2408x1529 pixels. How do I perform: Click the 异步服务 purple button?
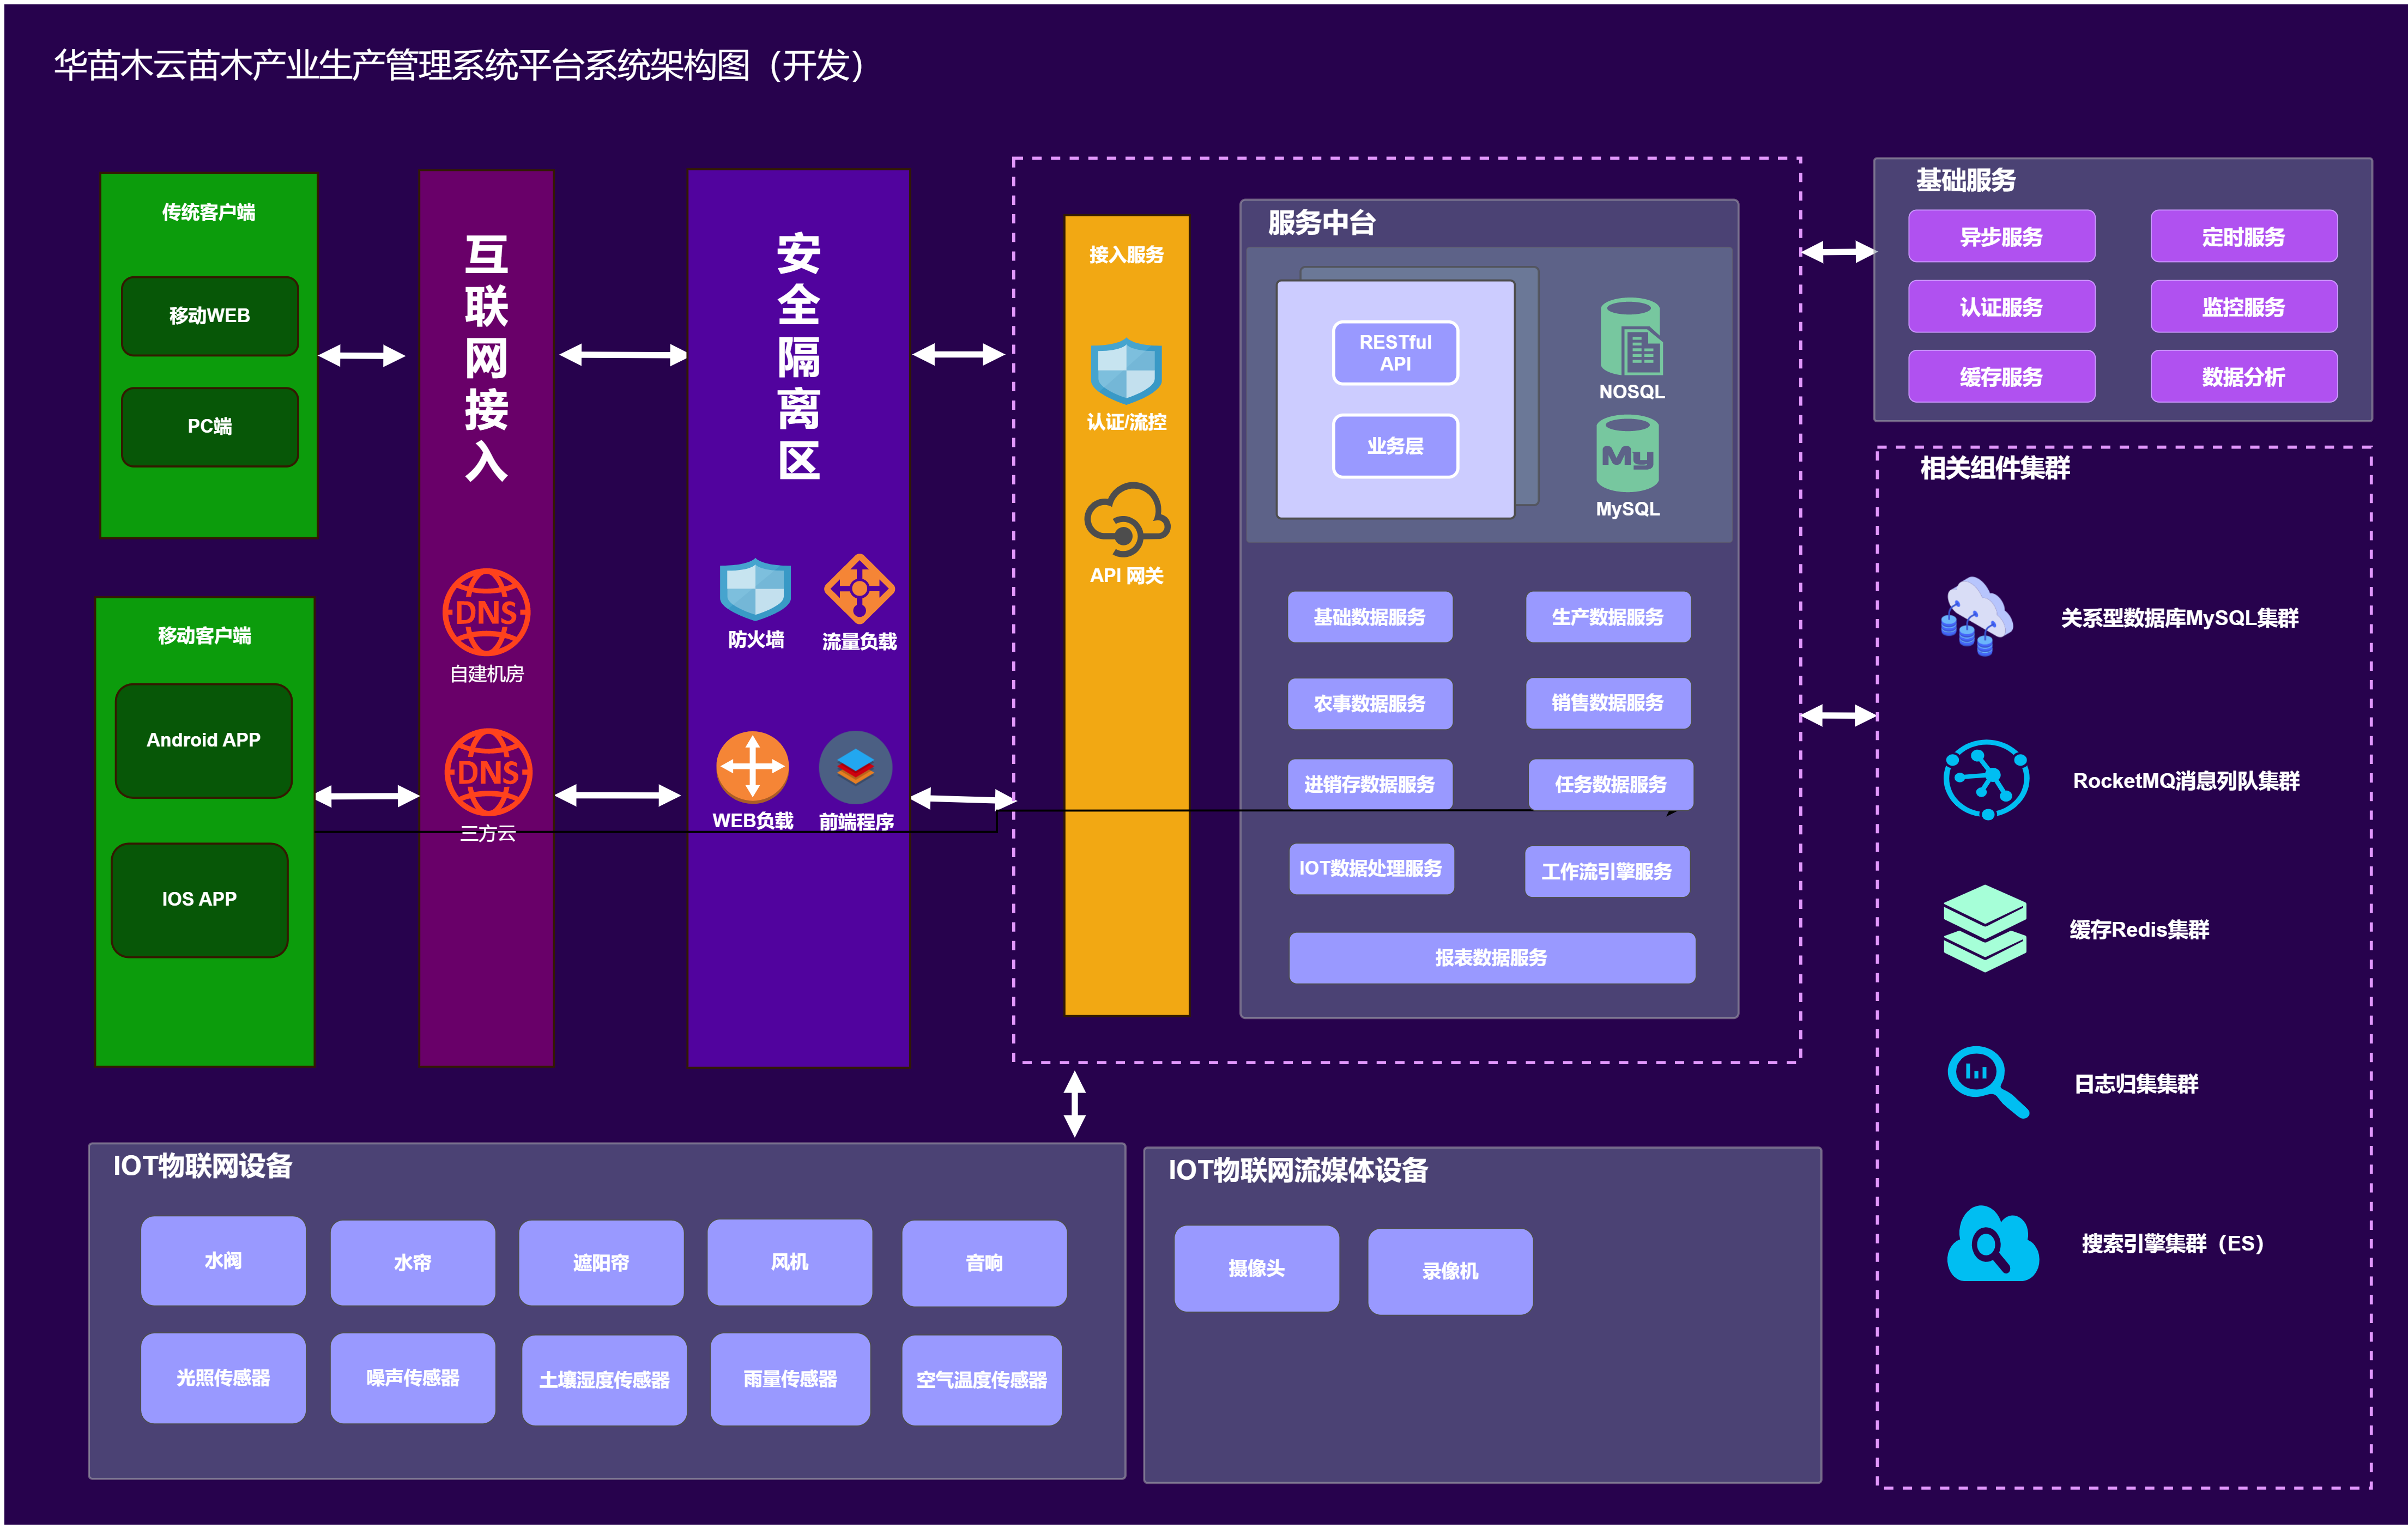pyautogui.click(x=2001, y=237)
